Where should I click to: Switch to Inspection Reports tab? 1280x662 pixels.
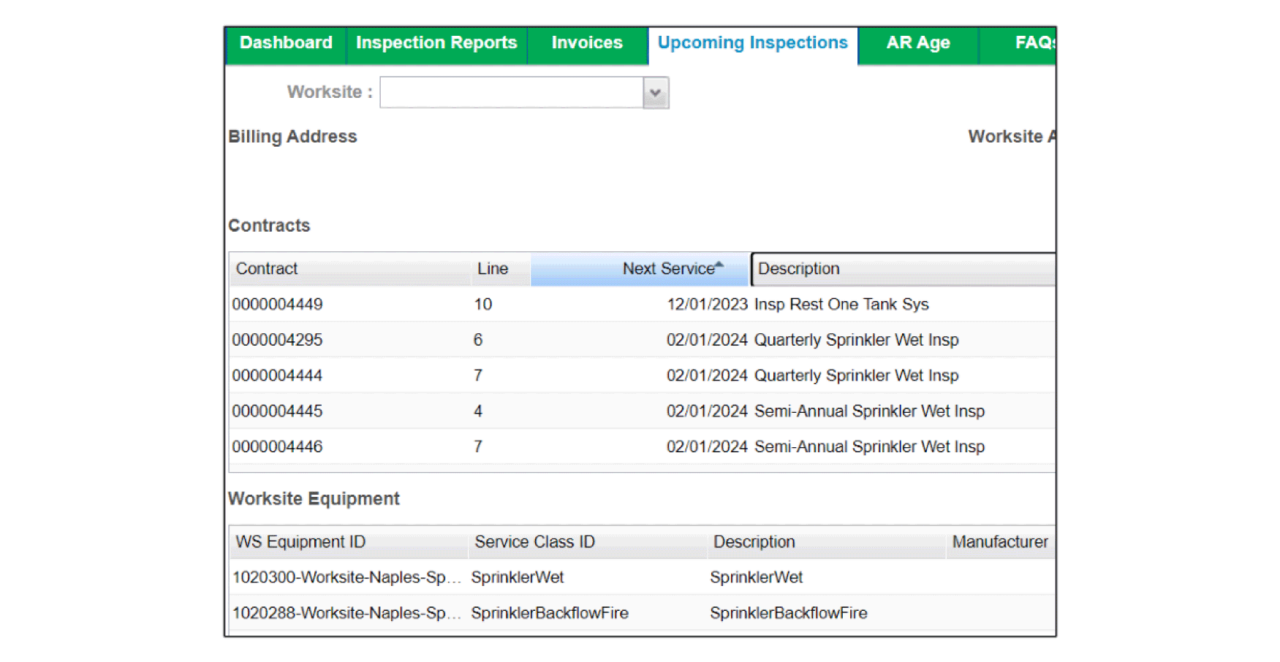(x=436, y=43)
